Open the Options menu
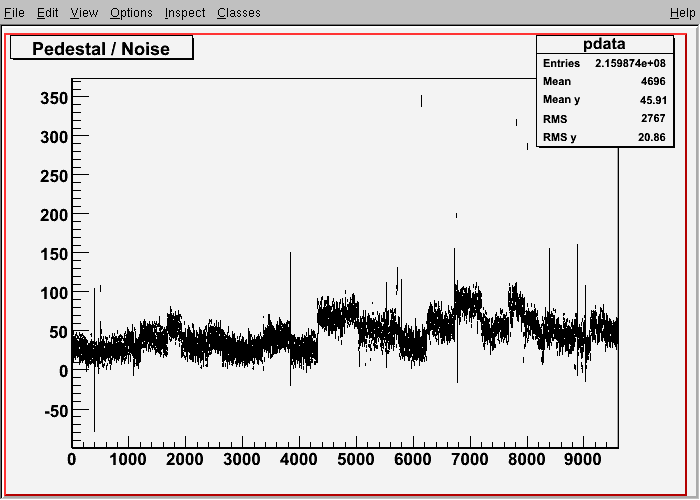Screen dimensions: 700x500 click(131, 13)
